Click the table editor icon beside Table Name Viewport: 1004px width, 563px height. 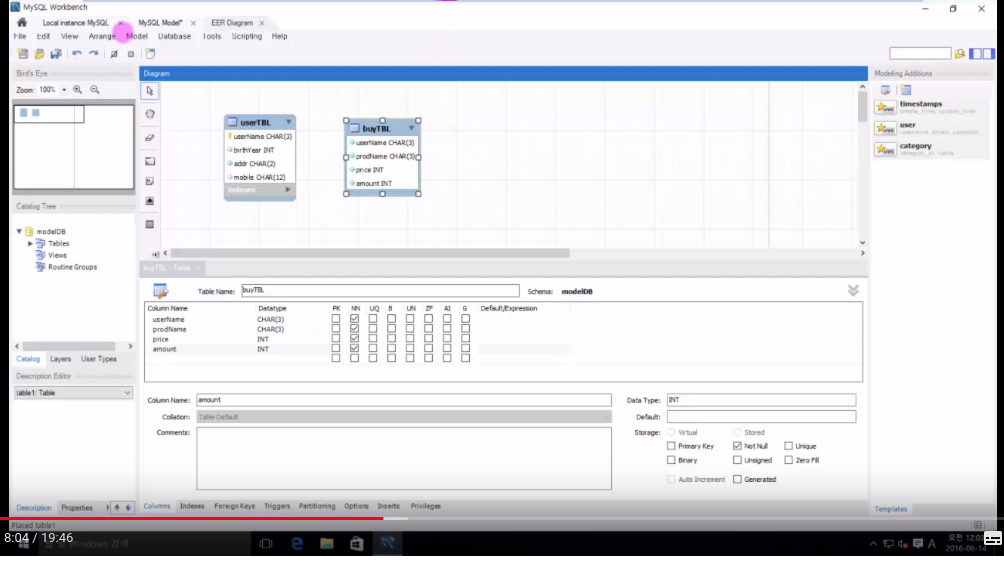(x=160, y=291)
